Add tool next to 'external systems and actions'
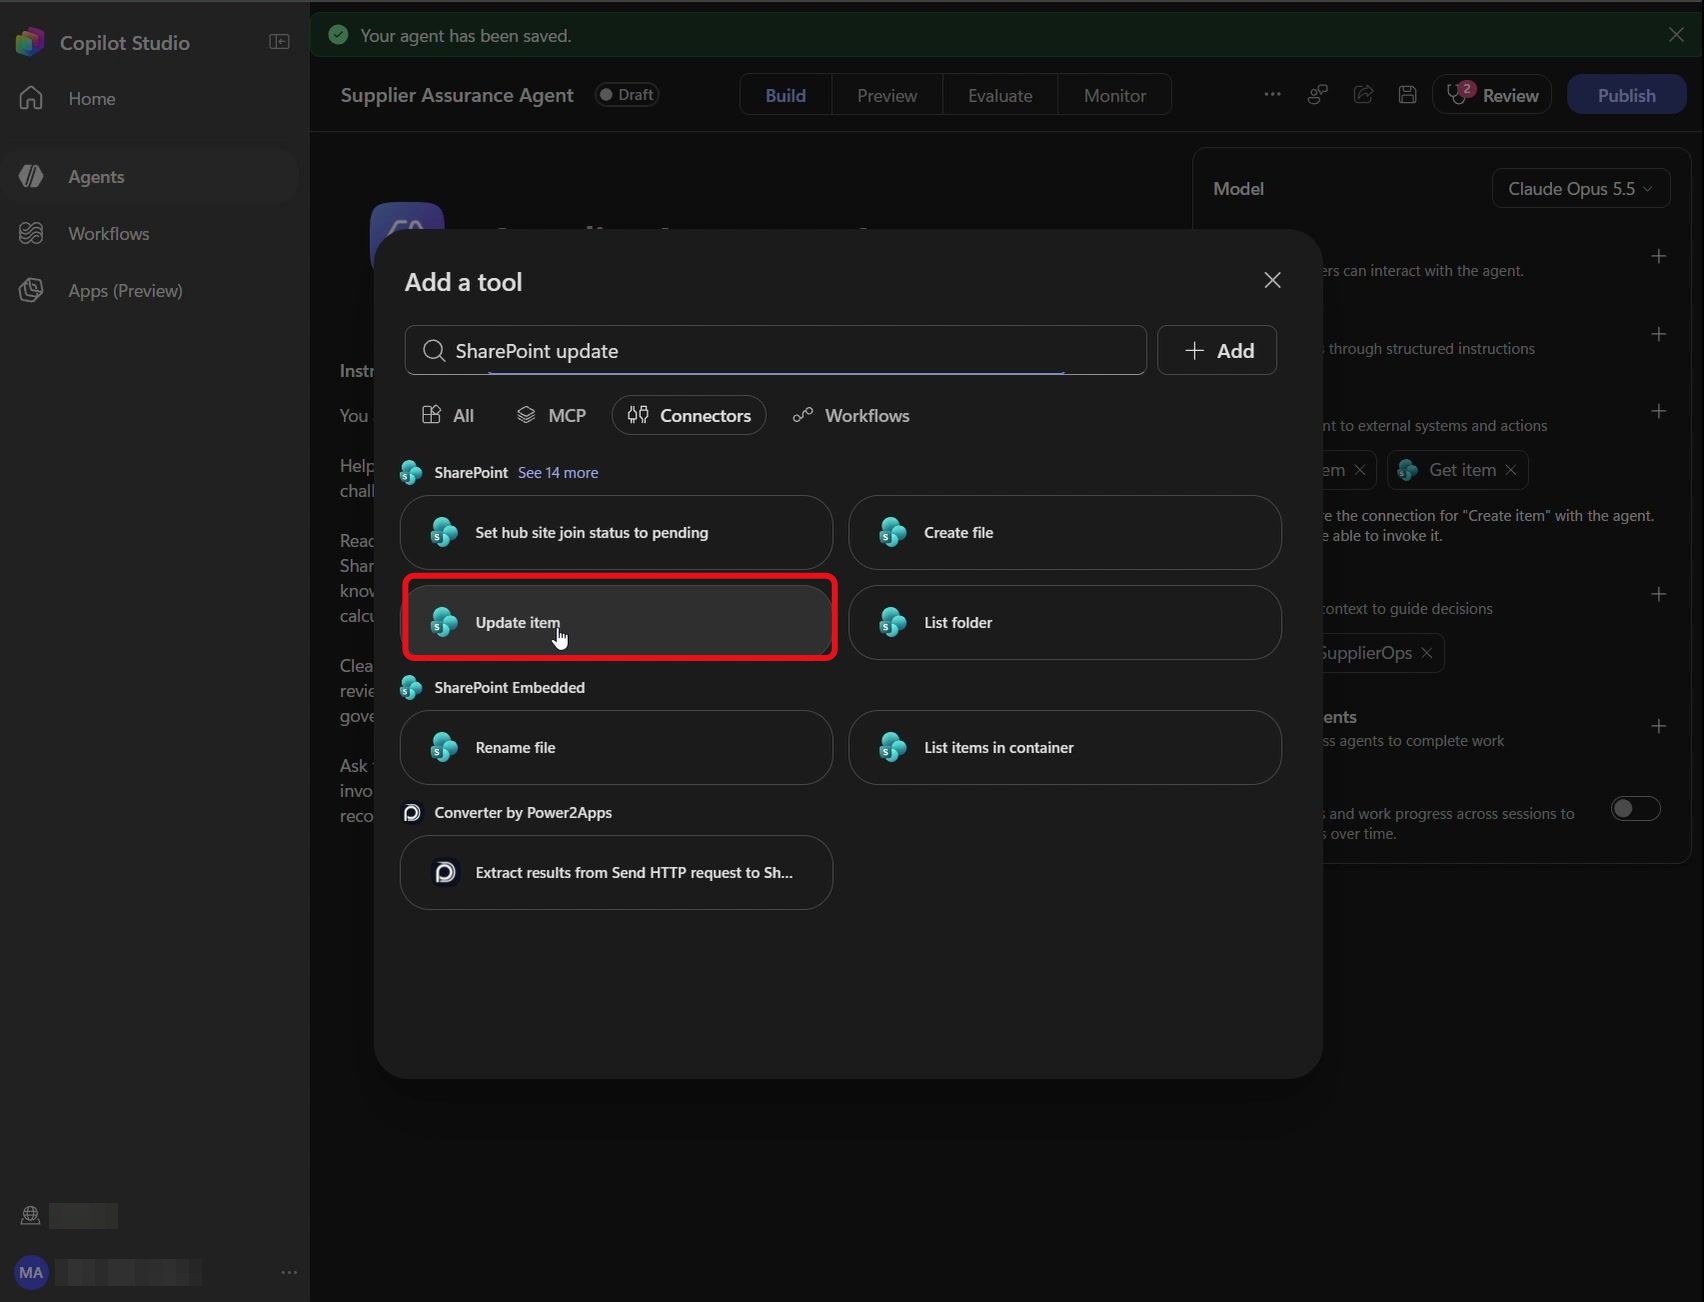 (1658, 411)
